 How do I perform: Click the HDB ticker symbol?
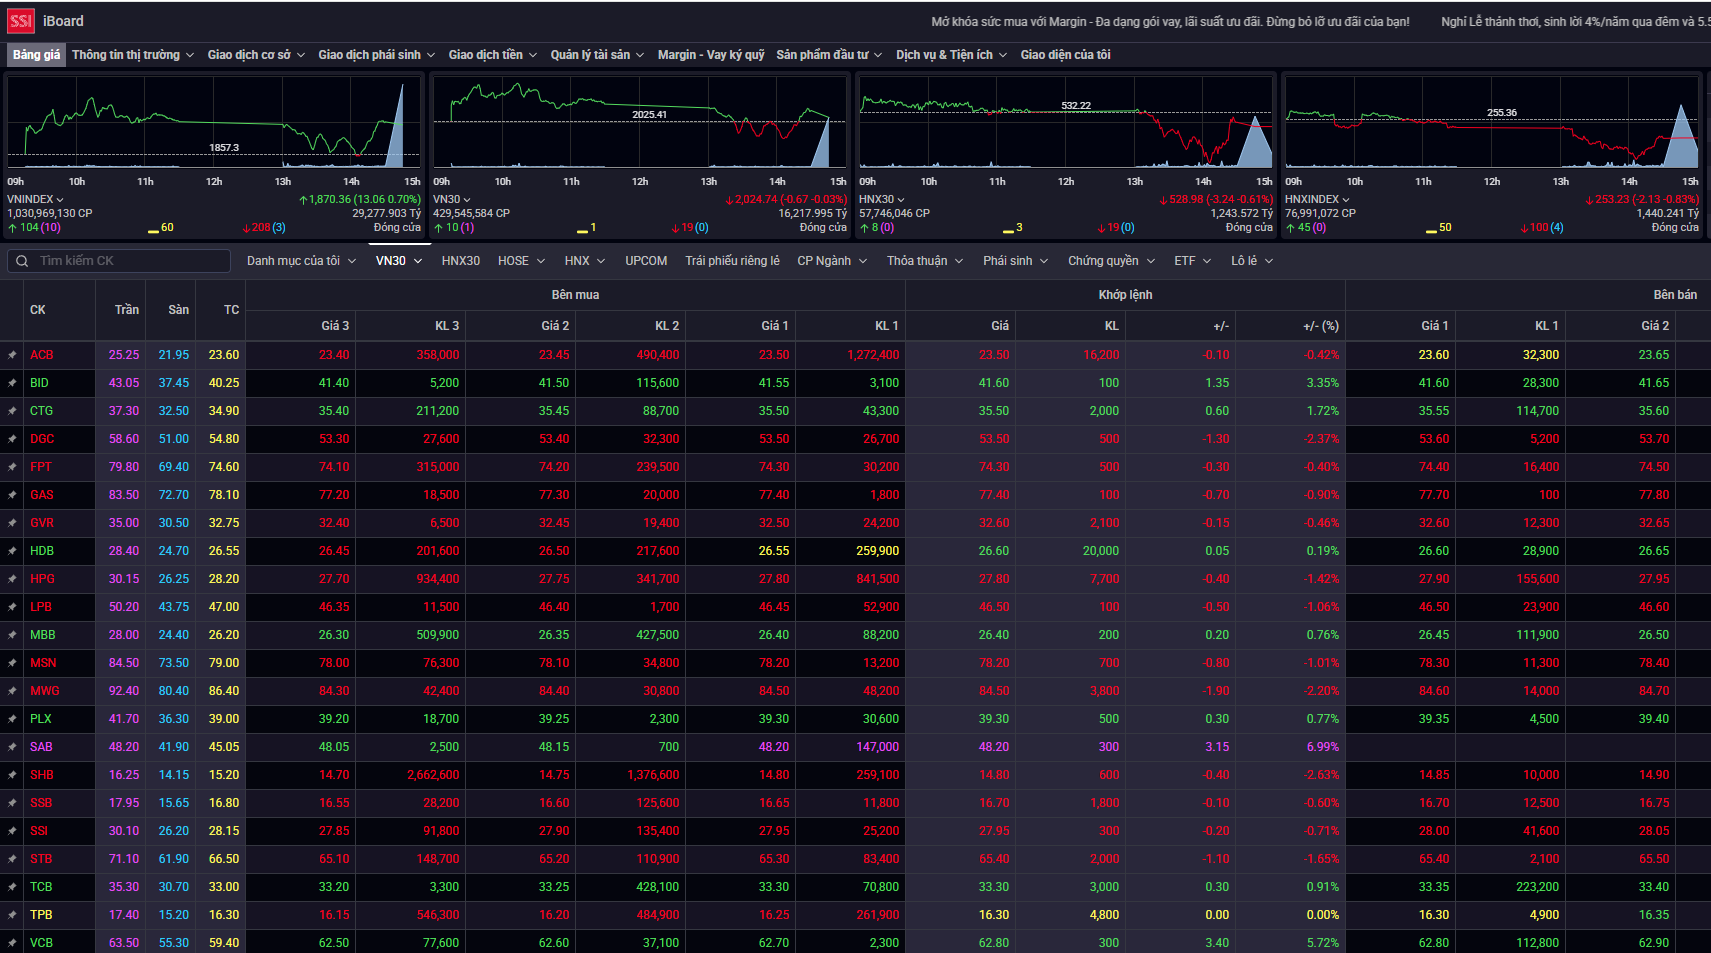pyautogui.click(x=42, y=551)
